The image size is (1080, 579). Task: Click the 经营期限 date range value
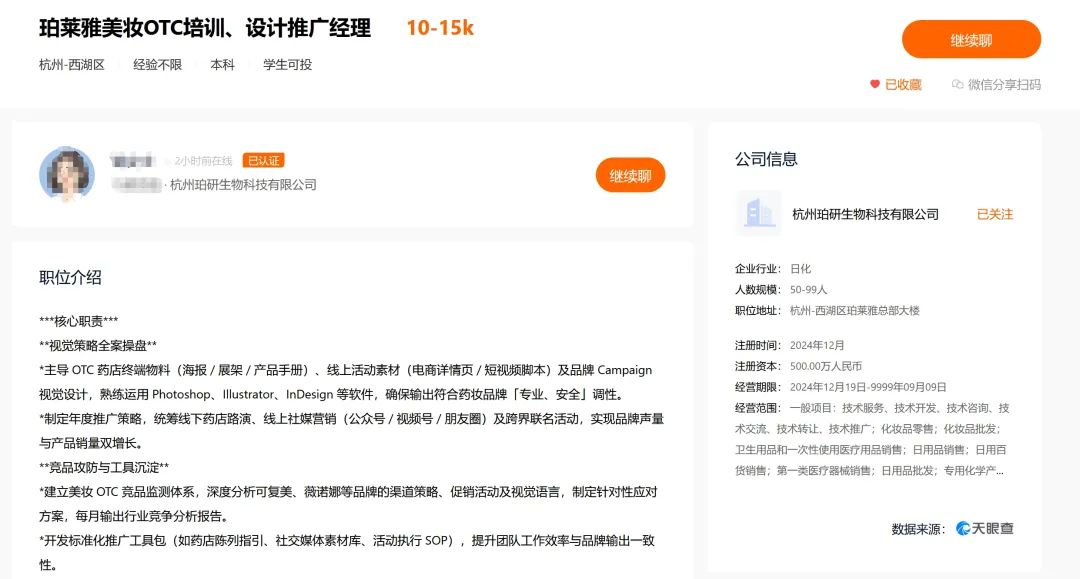point(868,387)
